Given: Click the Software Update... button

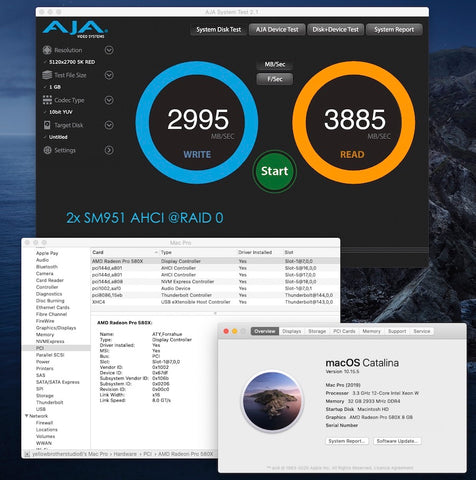Looking at the screenshot, I should (397, 441).
